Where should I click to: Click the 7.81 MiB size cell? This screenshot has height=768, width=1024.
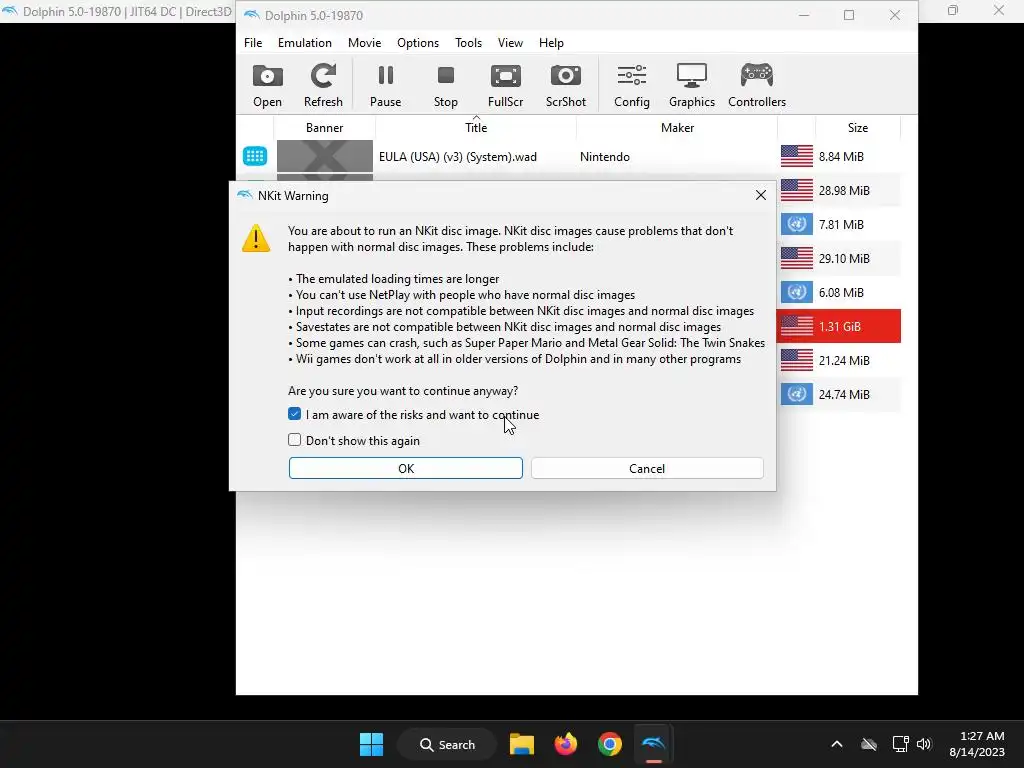click(841, 225)
